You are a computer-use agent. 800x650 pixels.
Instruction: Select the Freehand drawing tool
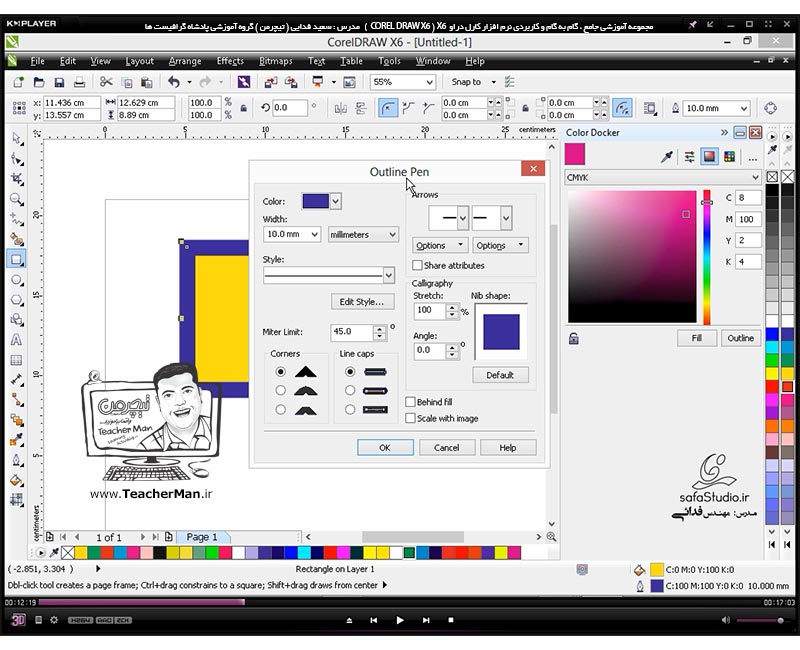pos(17,219)
